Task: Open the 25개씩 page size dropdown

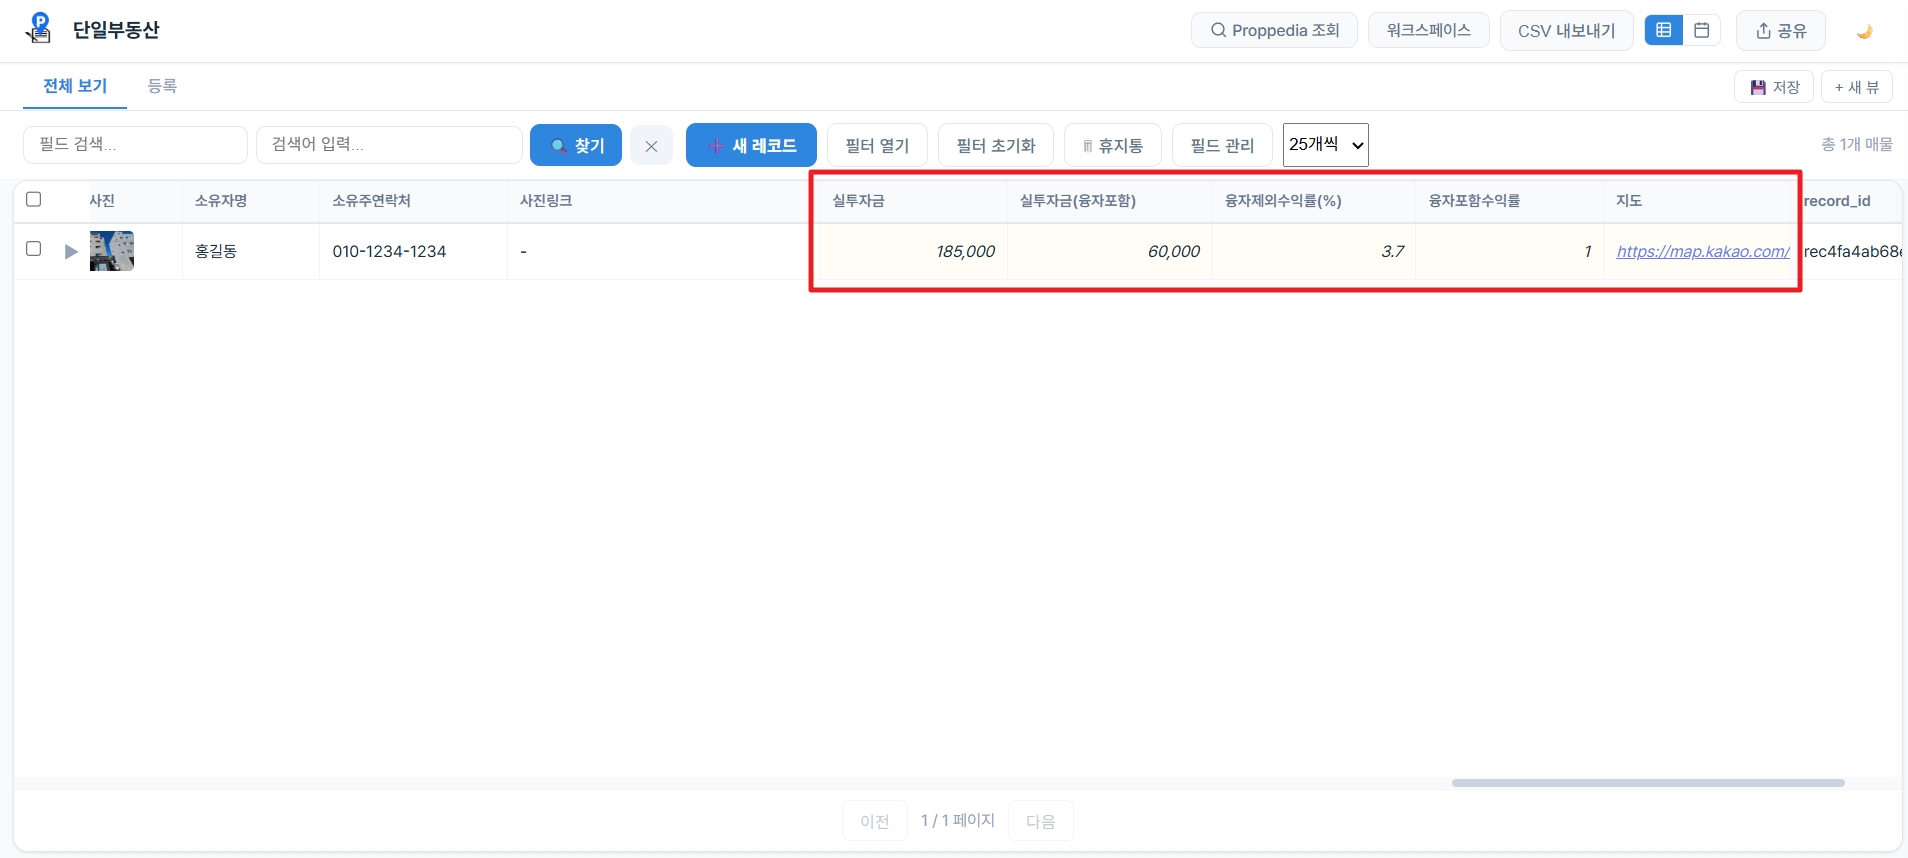Action: 1326,145
